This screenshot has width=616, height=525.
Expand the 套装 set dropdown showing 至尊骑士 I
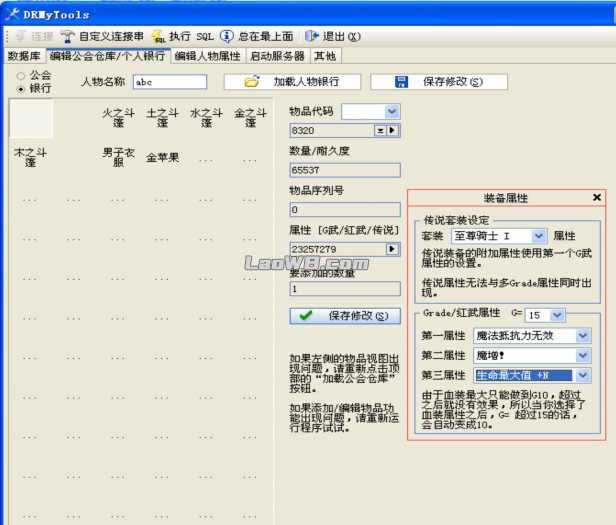539,235
